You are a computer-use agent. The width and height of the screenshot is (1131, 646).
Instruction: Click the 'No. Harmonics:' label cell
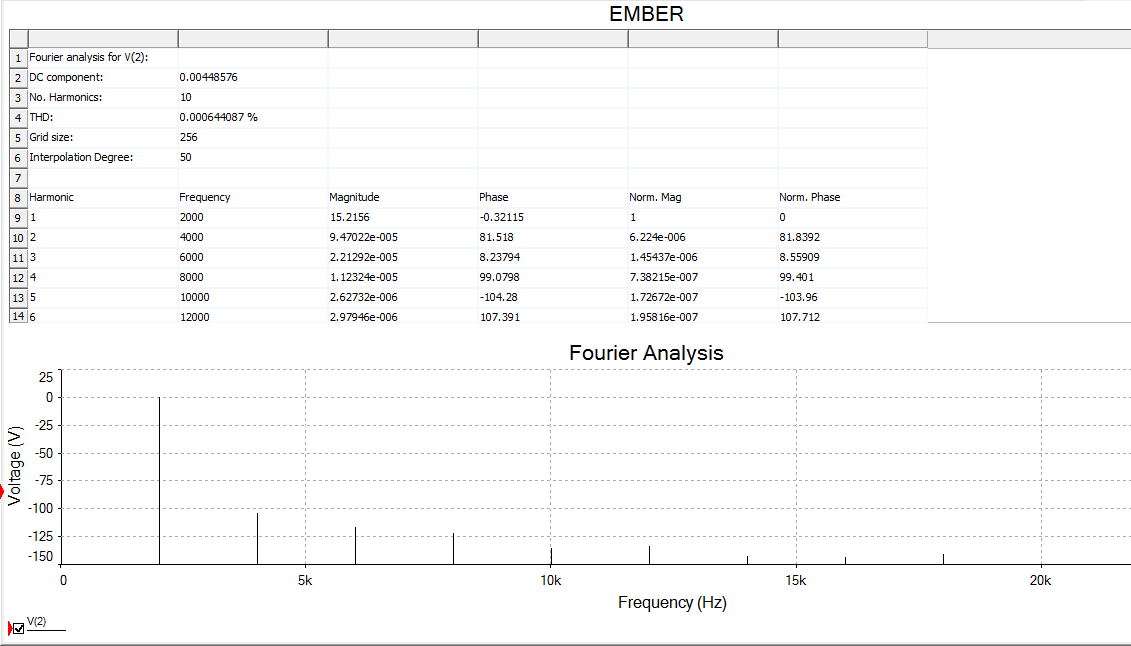pyautogui.click(x=103, y=97)
